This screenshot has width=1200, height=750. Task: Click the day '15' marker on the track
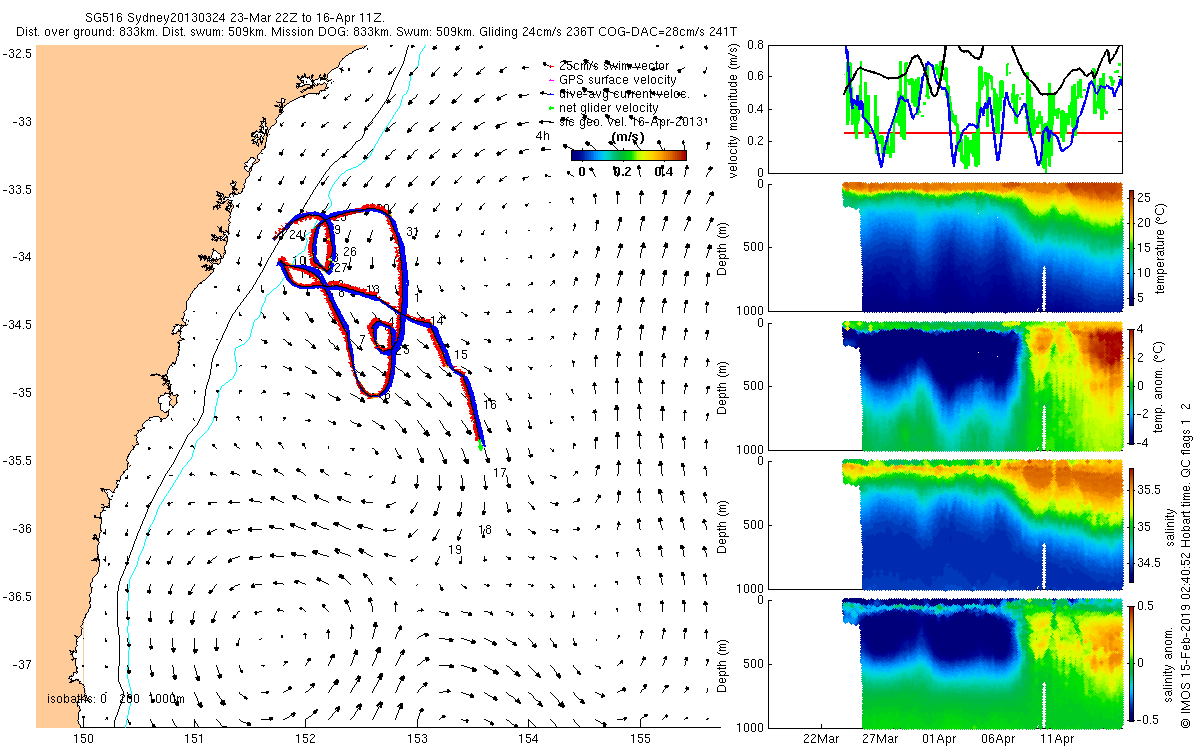pyautogui.click(x=461, y=355)
